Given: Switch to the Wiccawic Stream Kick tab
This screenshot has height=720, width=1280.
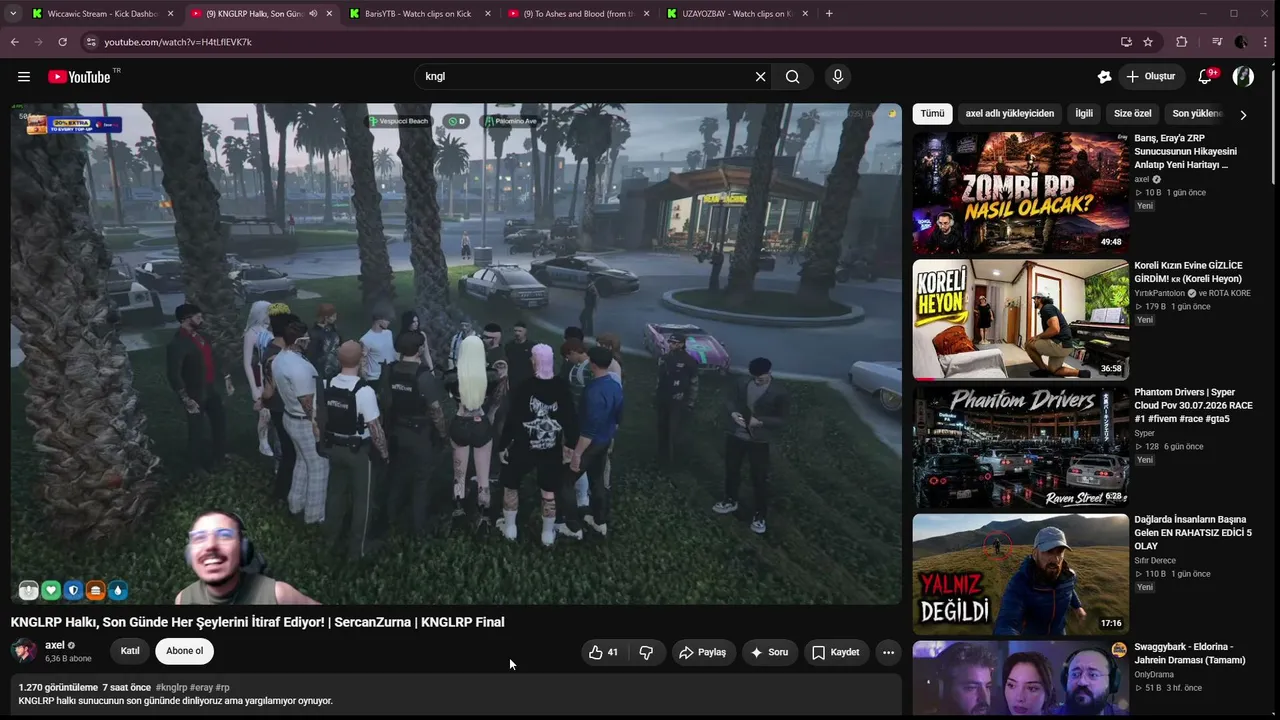Looking at the screenshot, I should 102,14.
